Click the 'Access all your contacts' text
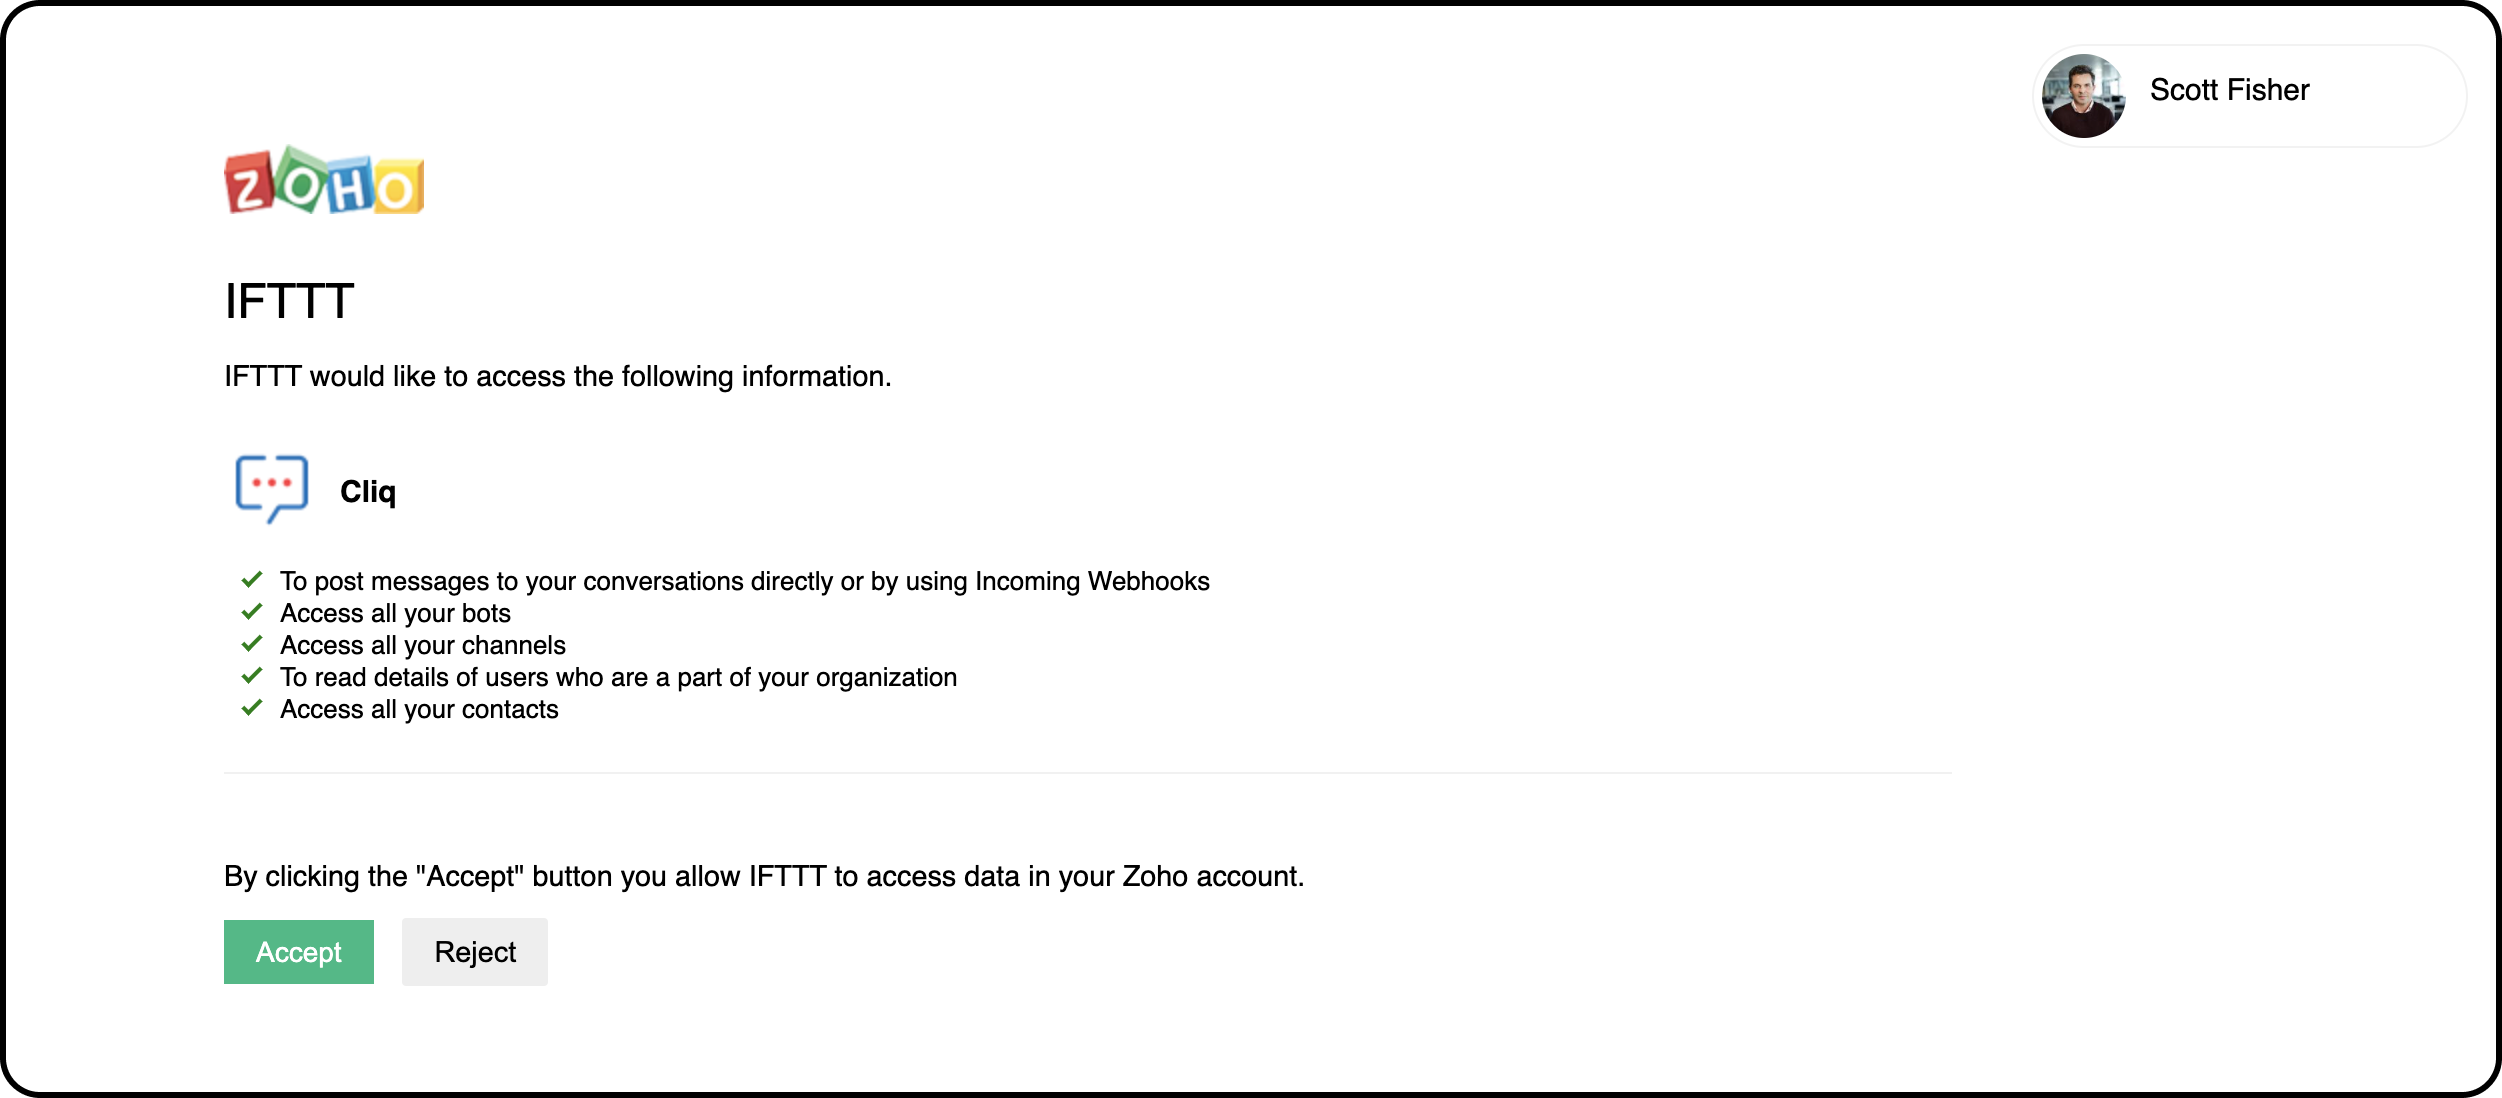The image size is (2502, 1098). pyautogui.click(x=419, y=709)
